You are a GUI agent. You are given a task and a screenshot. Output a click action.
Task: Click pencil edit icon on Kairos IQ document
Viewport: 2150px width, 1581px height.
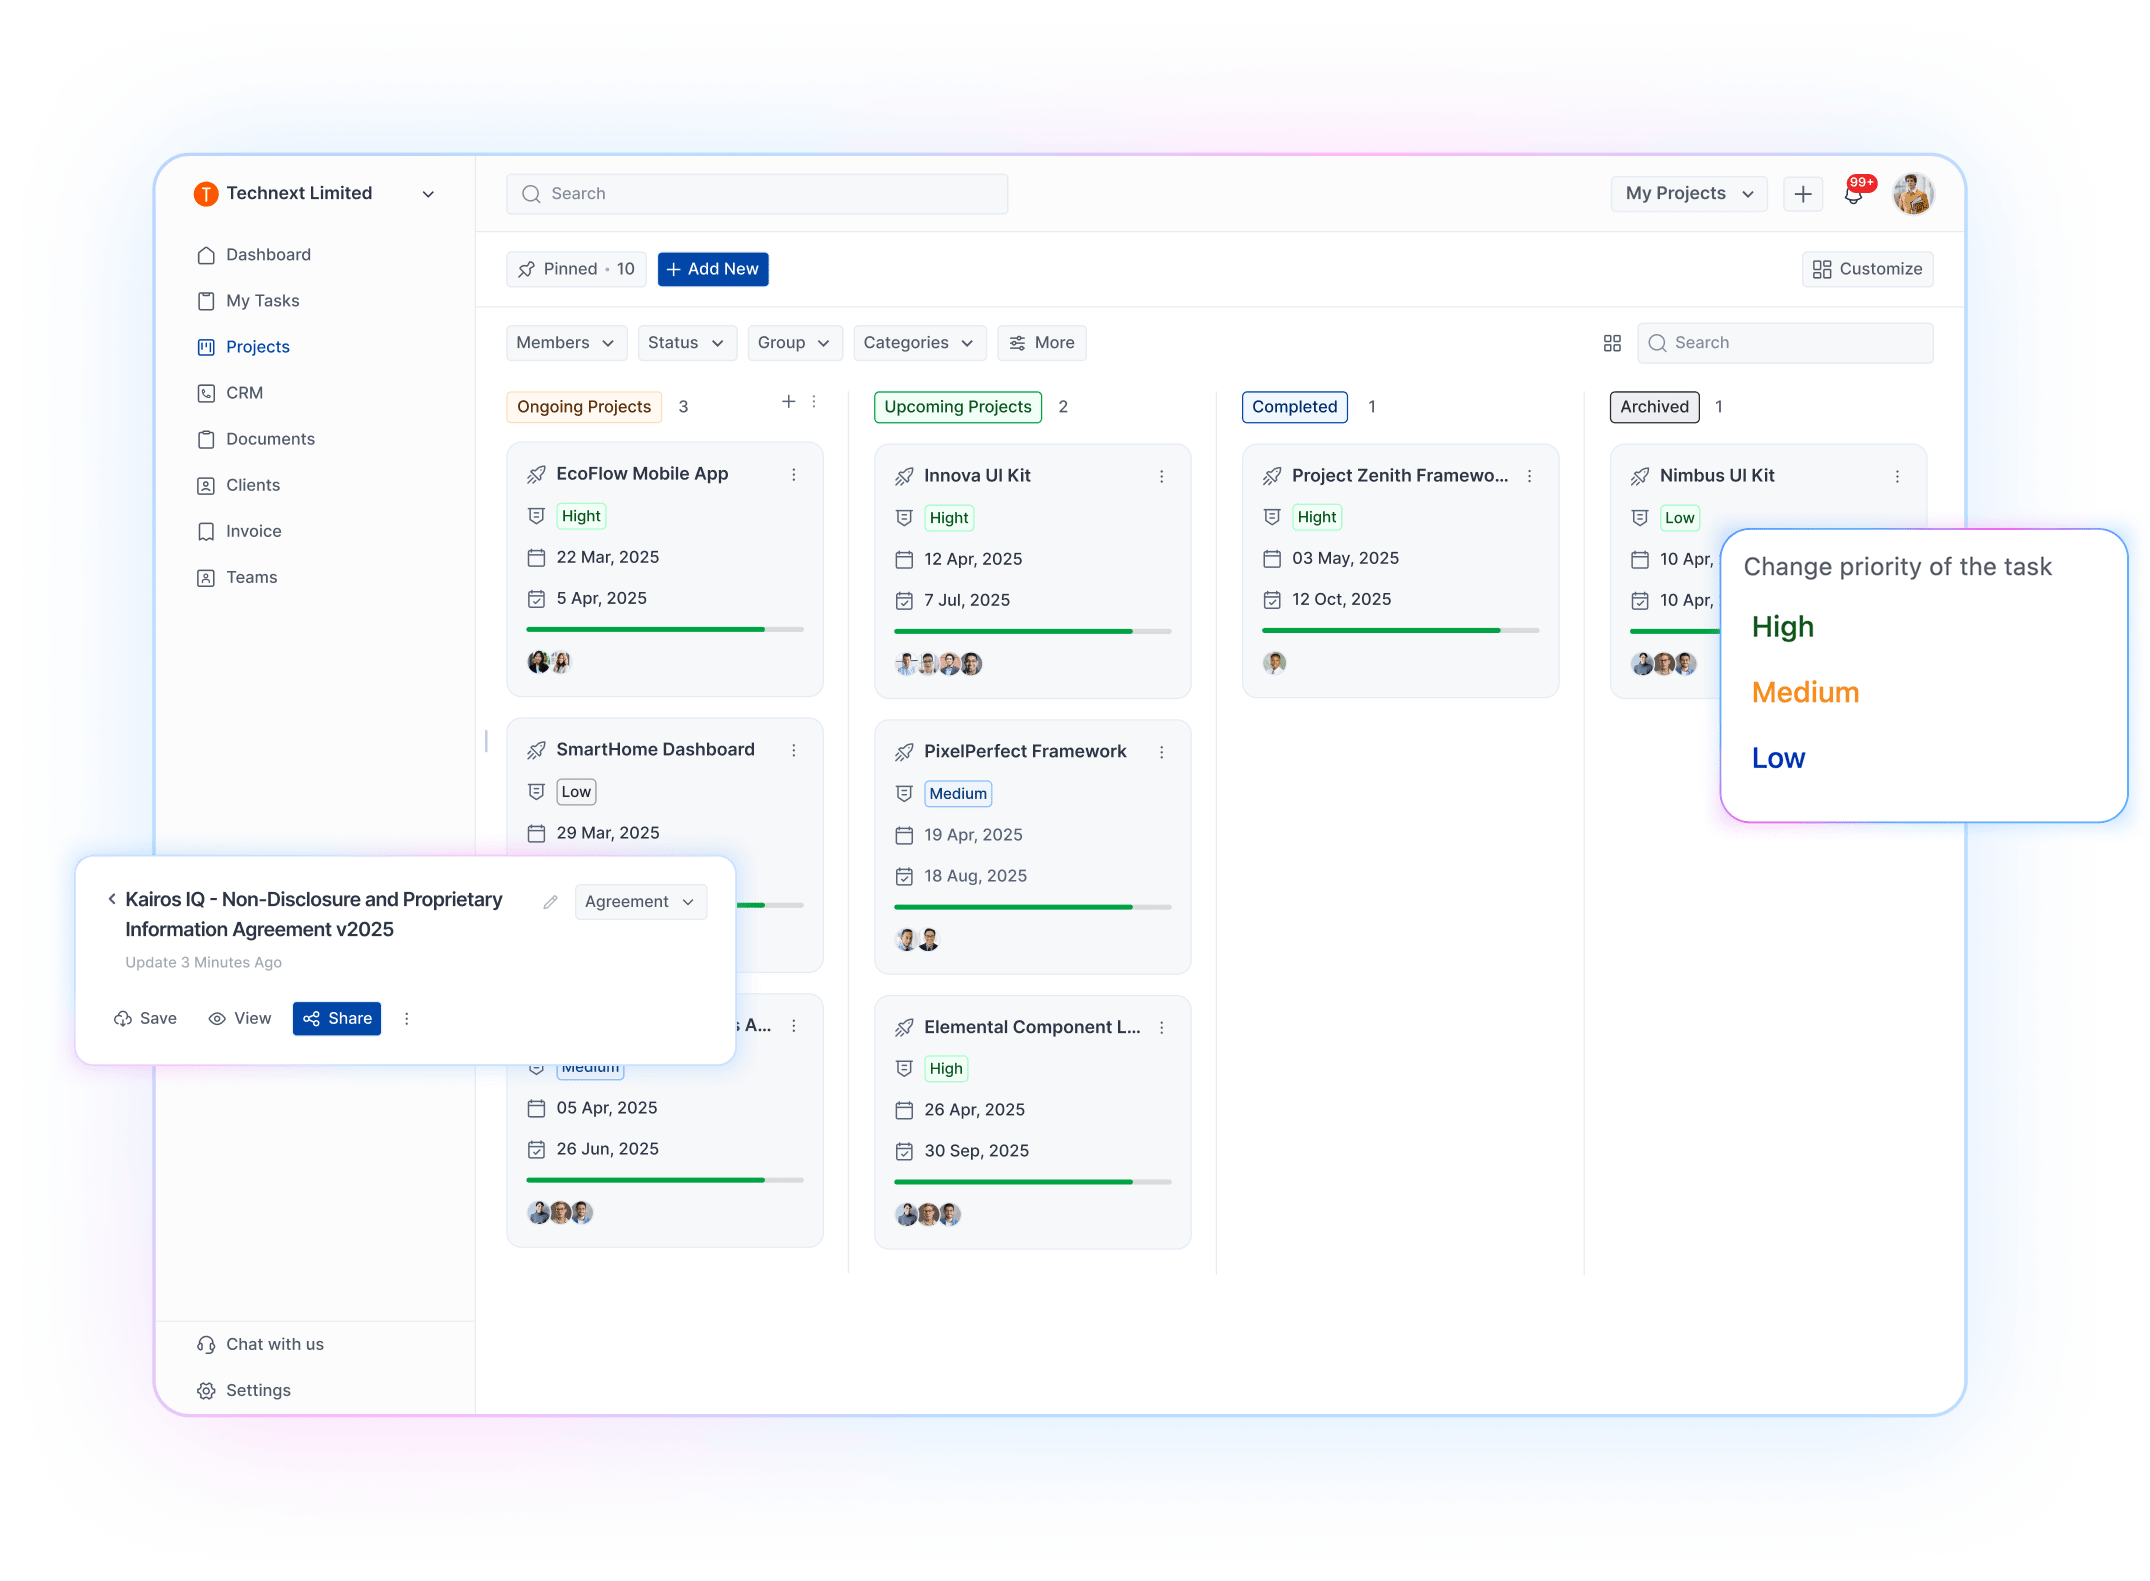click(550, 902)
